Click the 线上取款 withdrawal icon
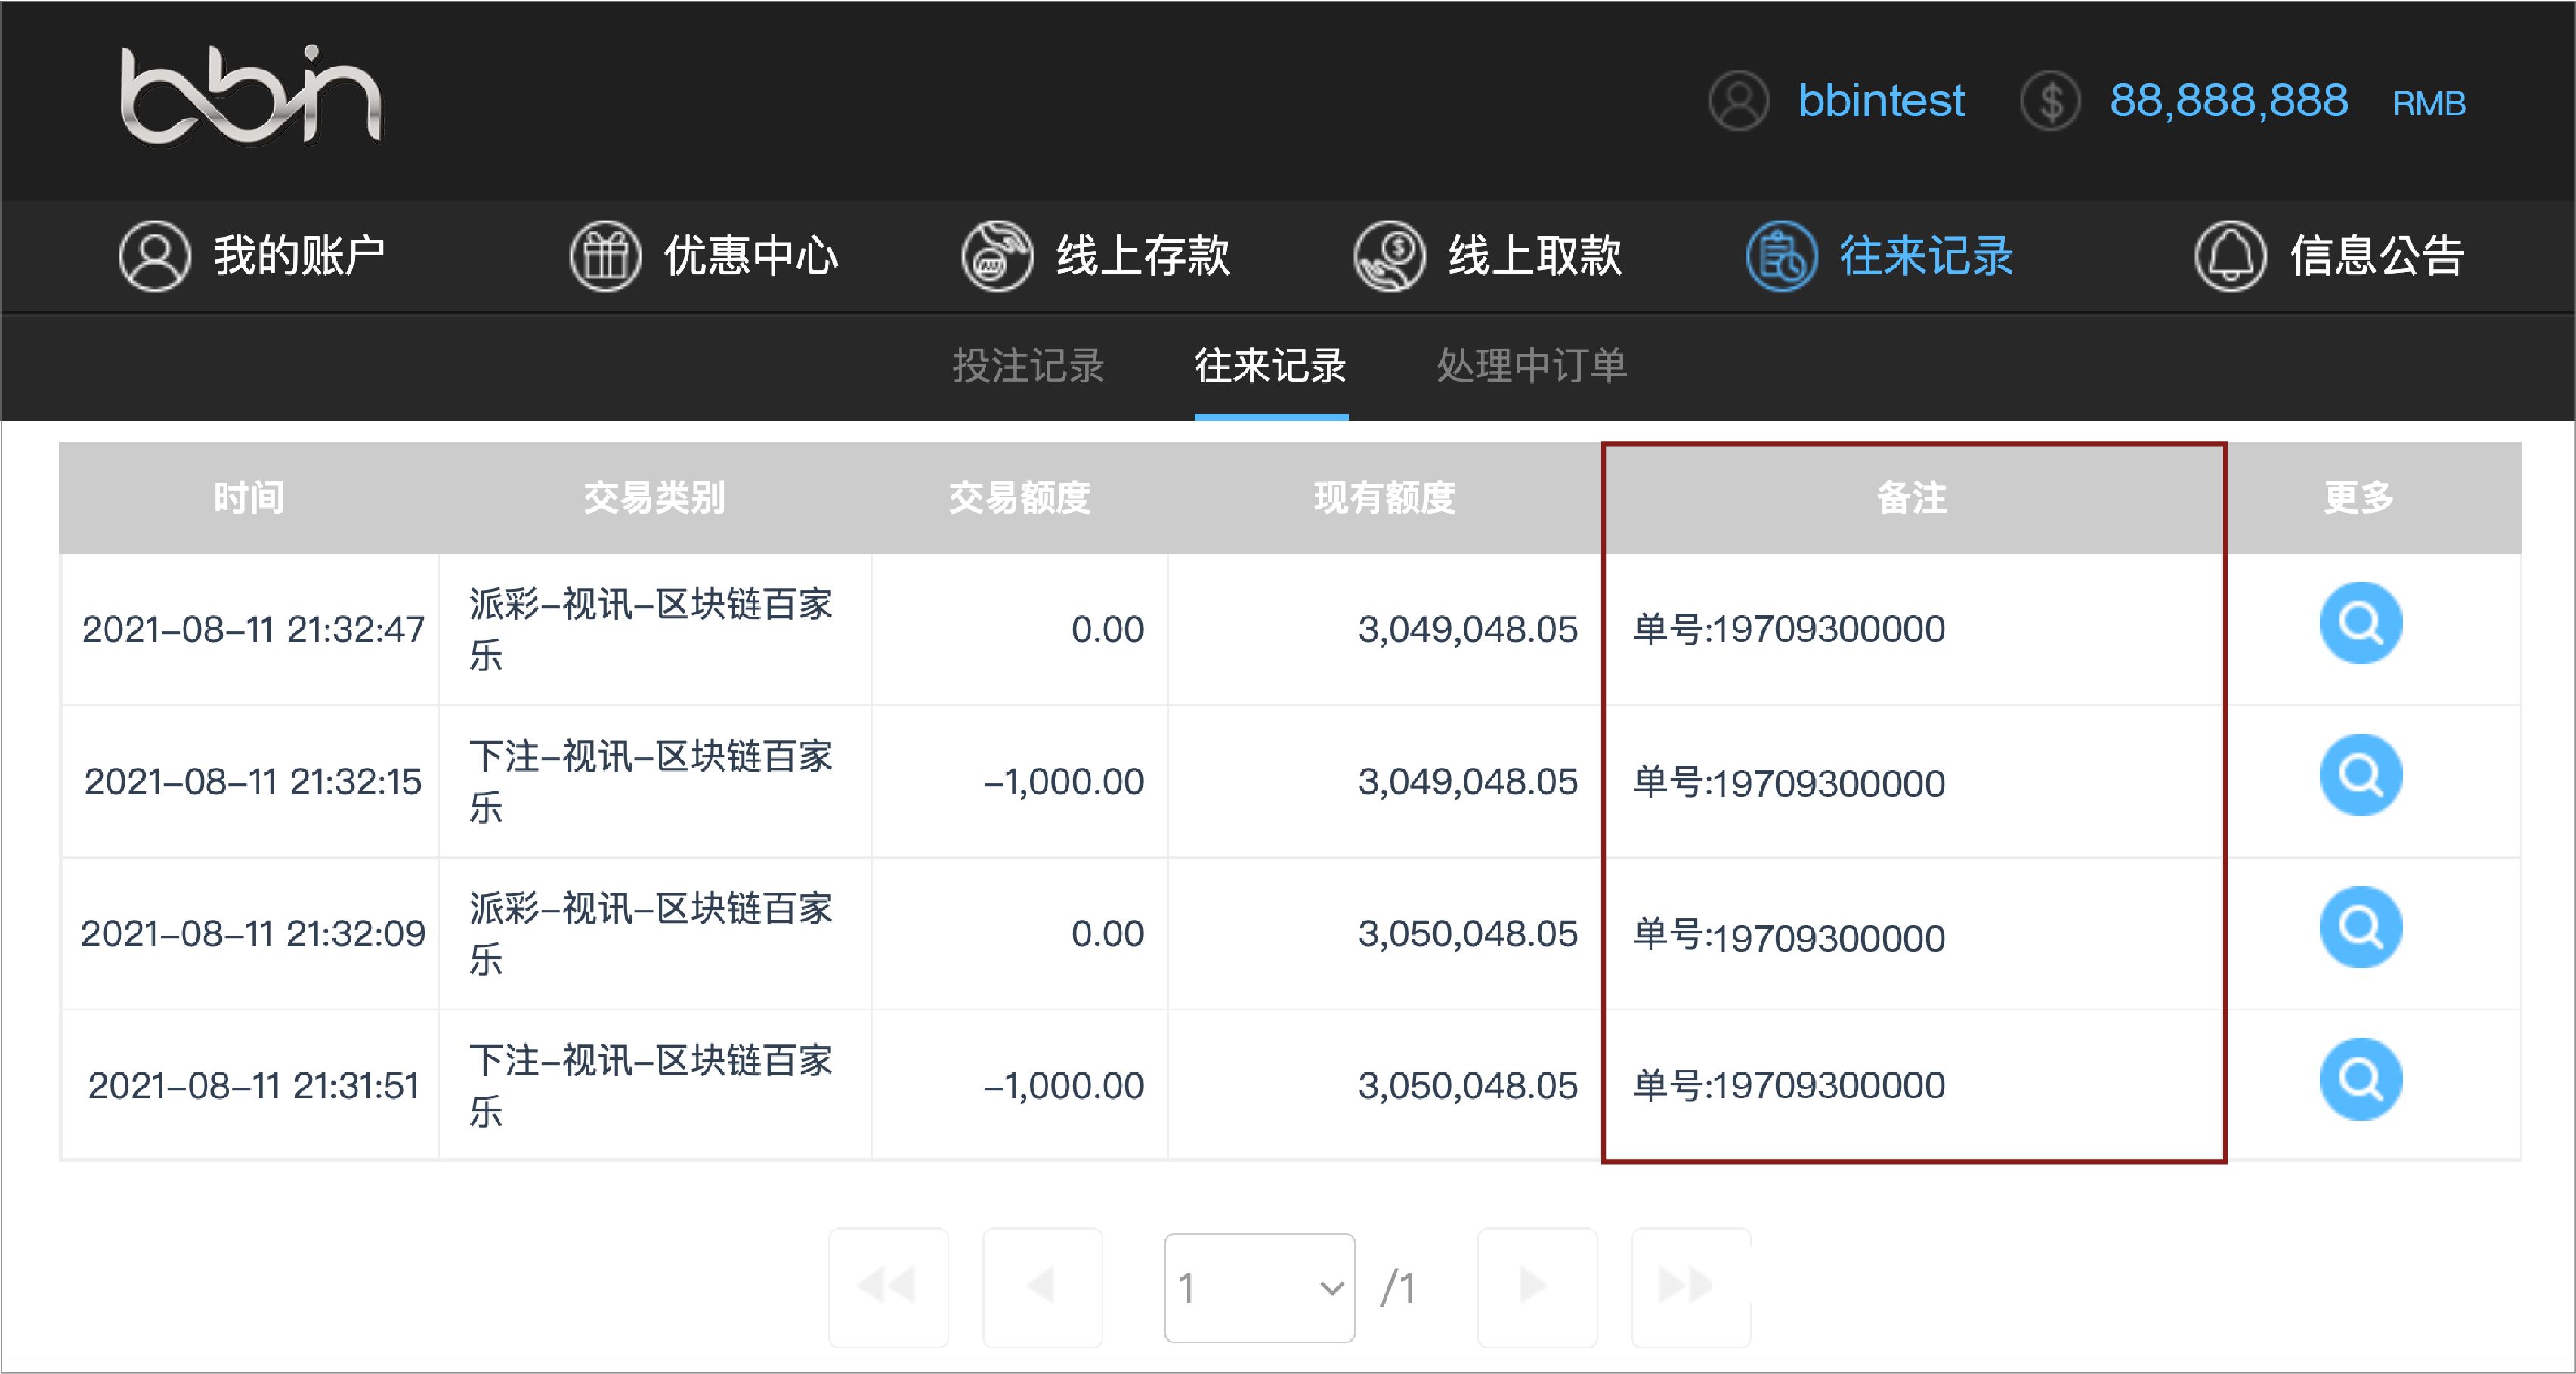This screenshot has height=1374, width=2576. coord(1388,256)
